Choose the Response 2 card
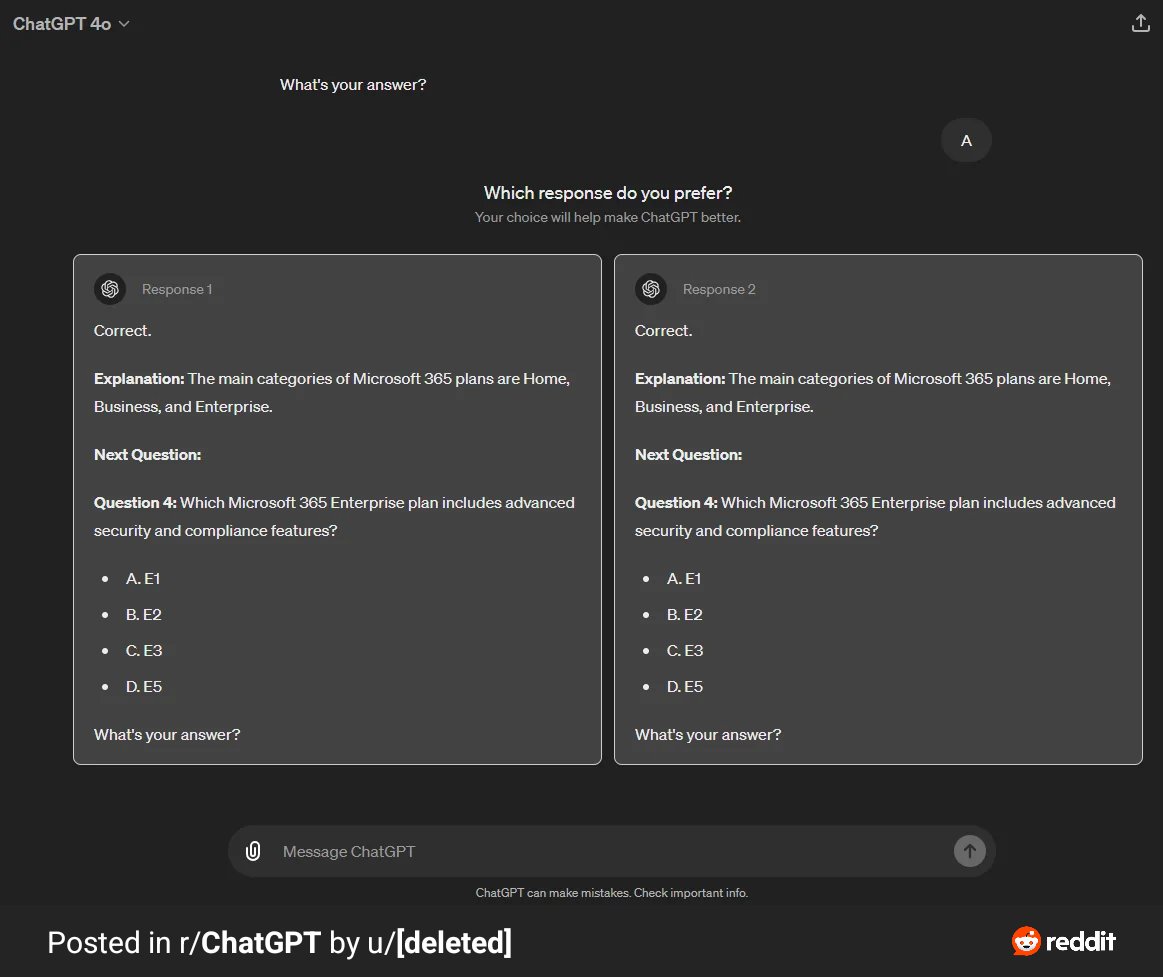 coord(878,510)
